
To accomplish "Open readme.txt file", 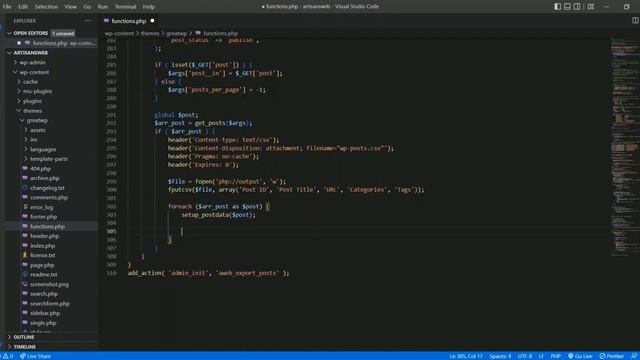I will click(x=44, y=275).
